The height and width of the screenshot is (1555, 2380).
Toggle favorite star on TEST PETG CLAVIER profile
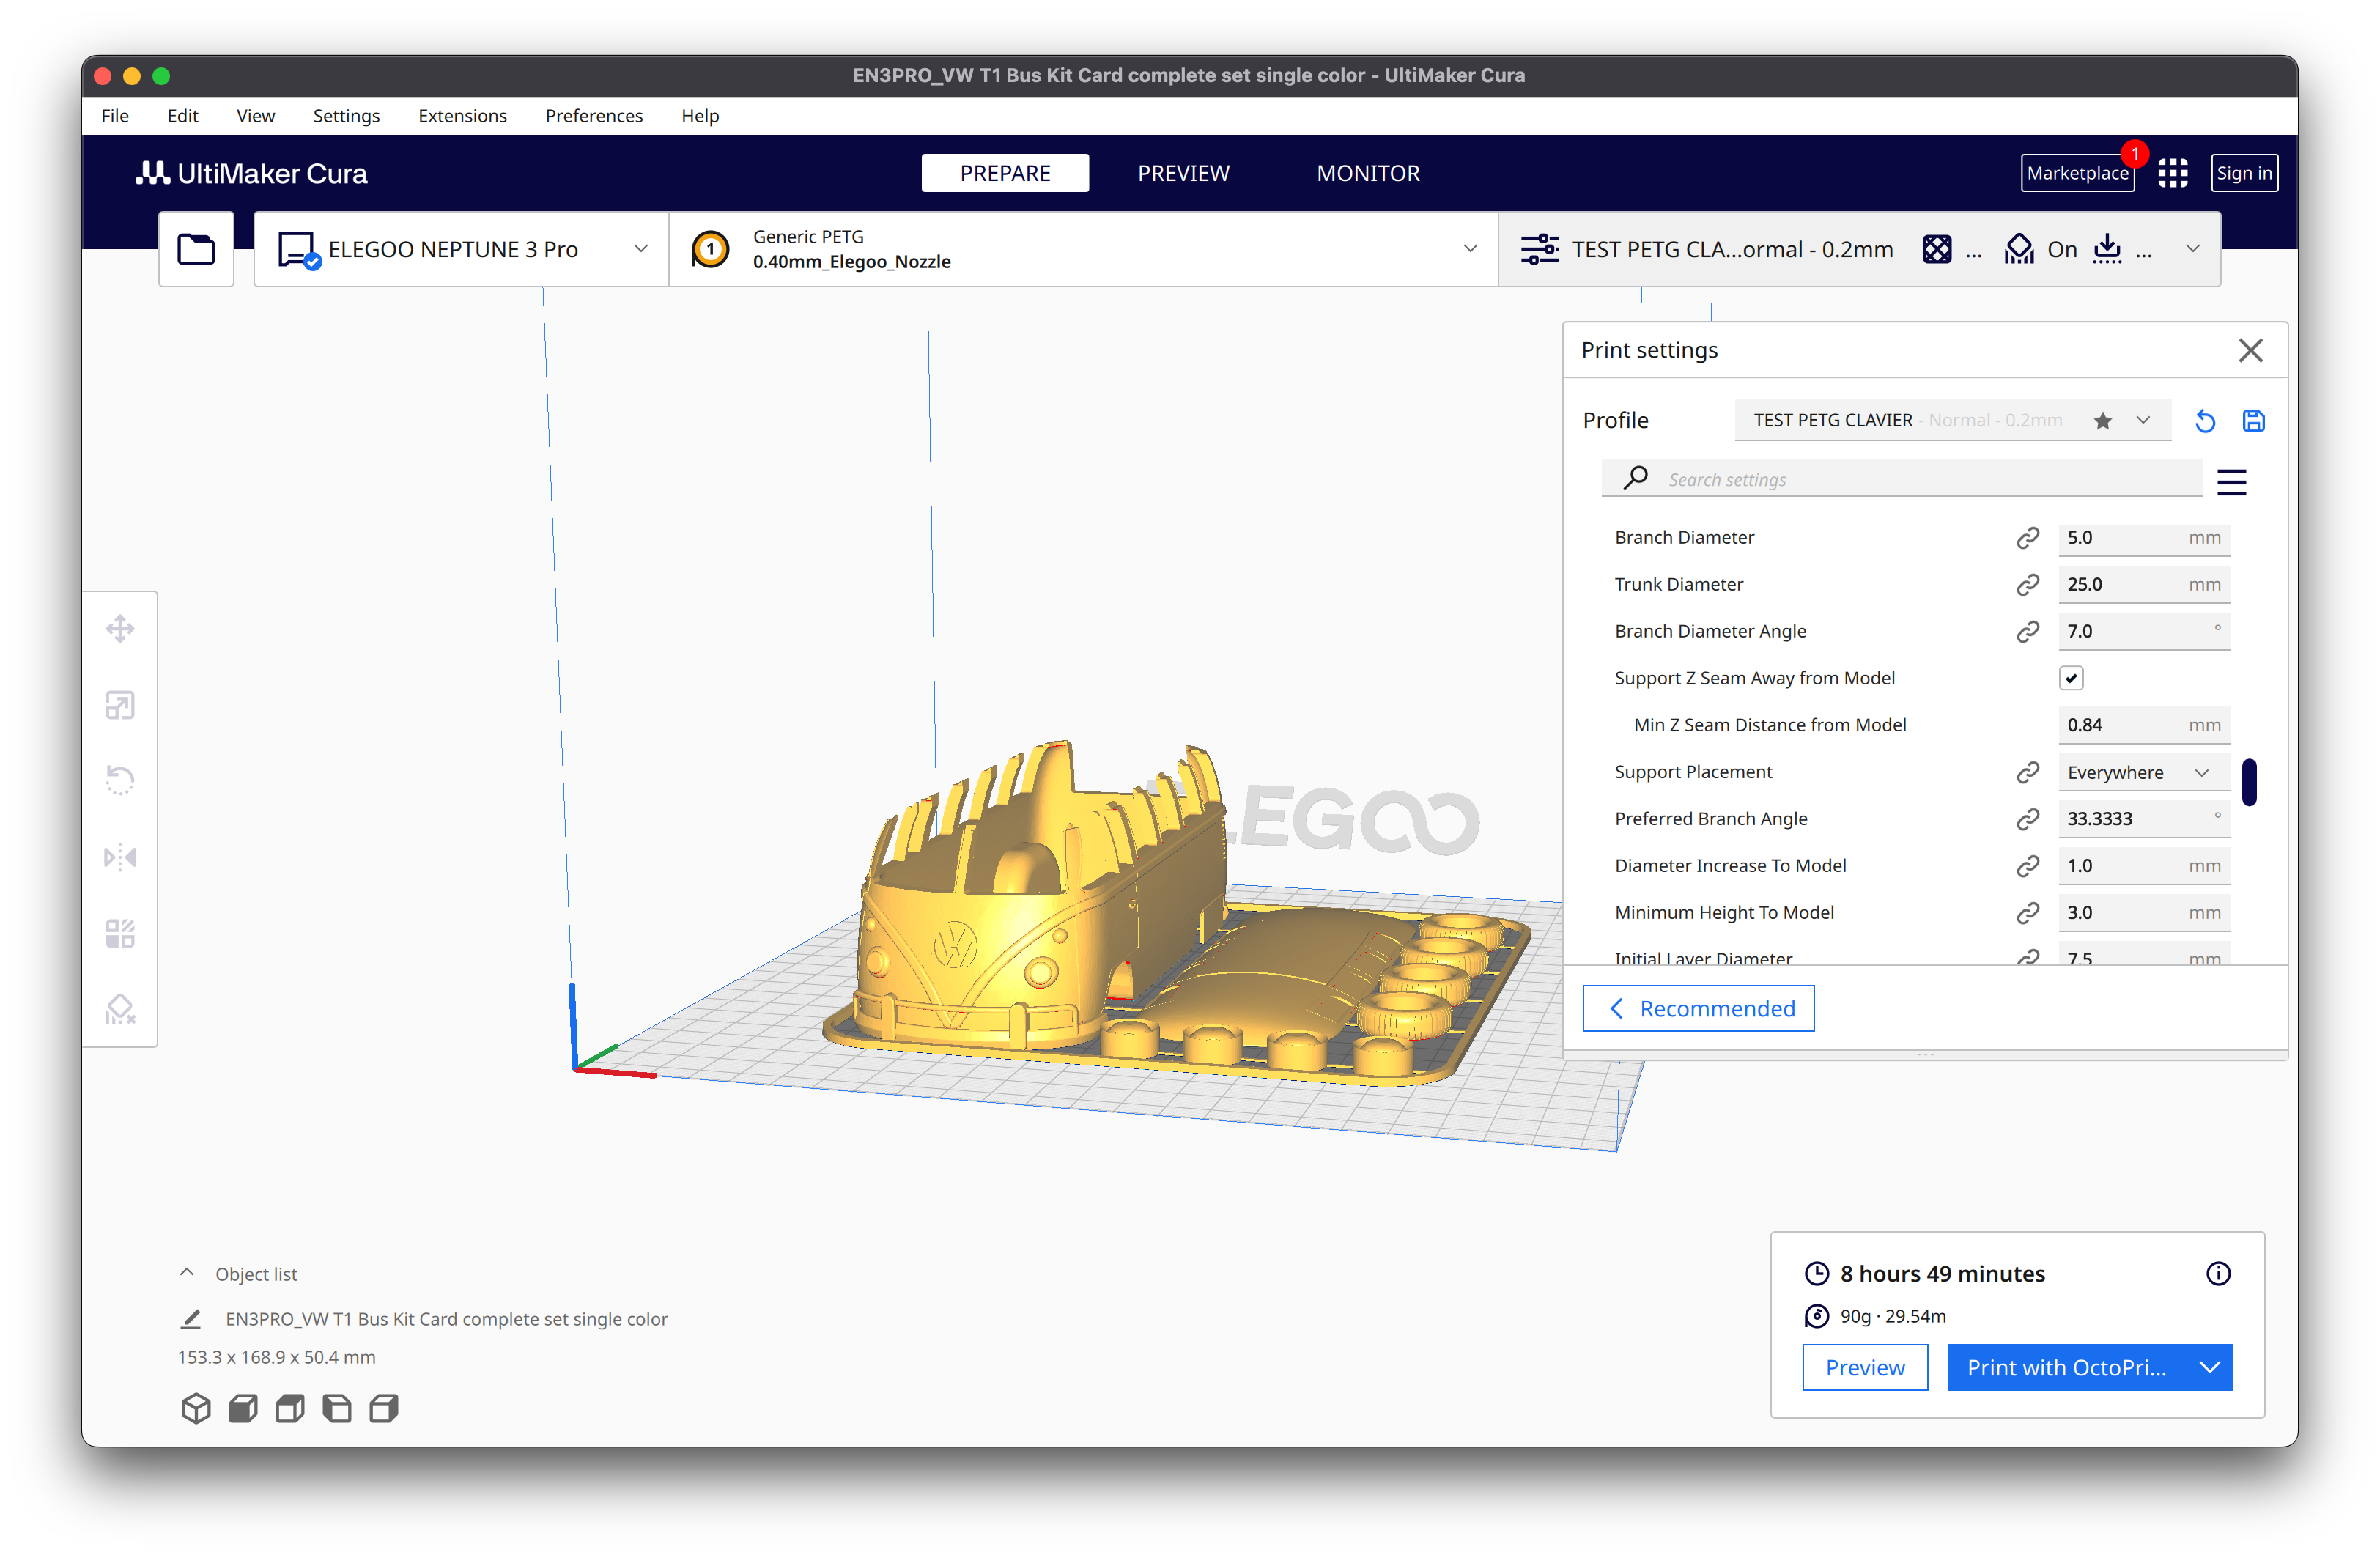coord(2103,421)
